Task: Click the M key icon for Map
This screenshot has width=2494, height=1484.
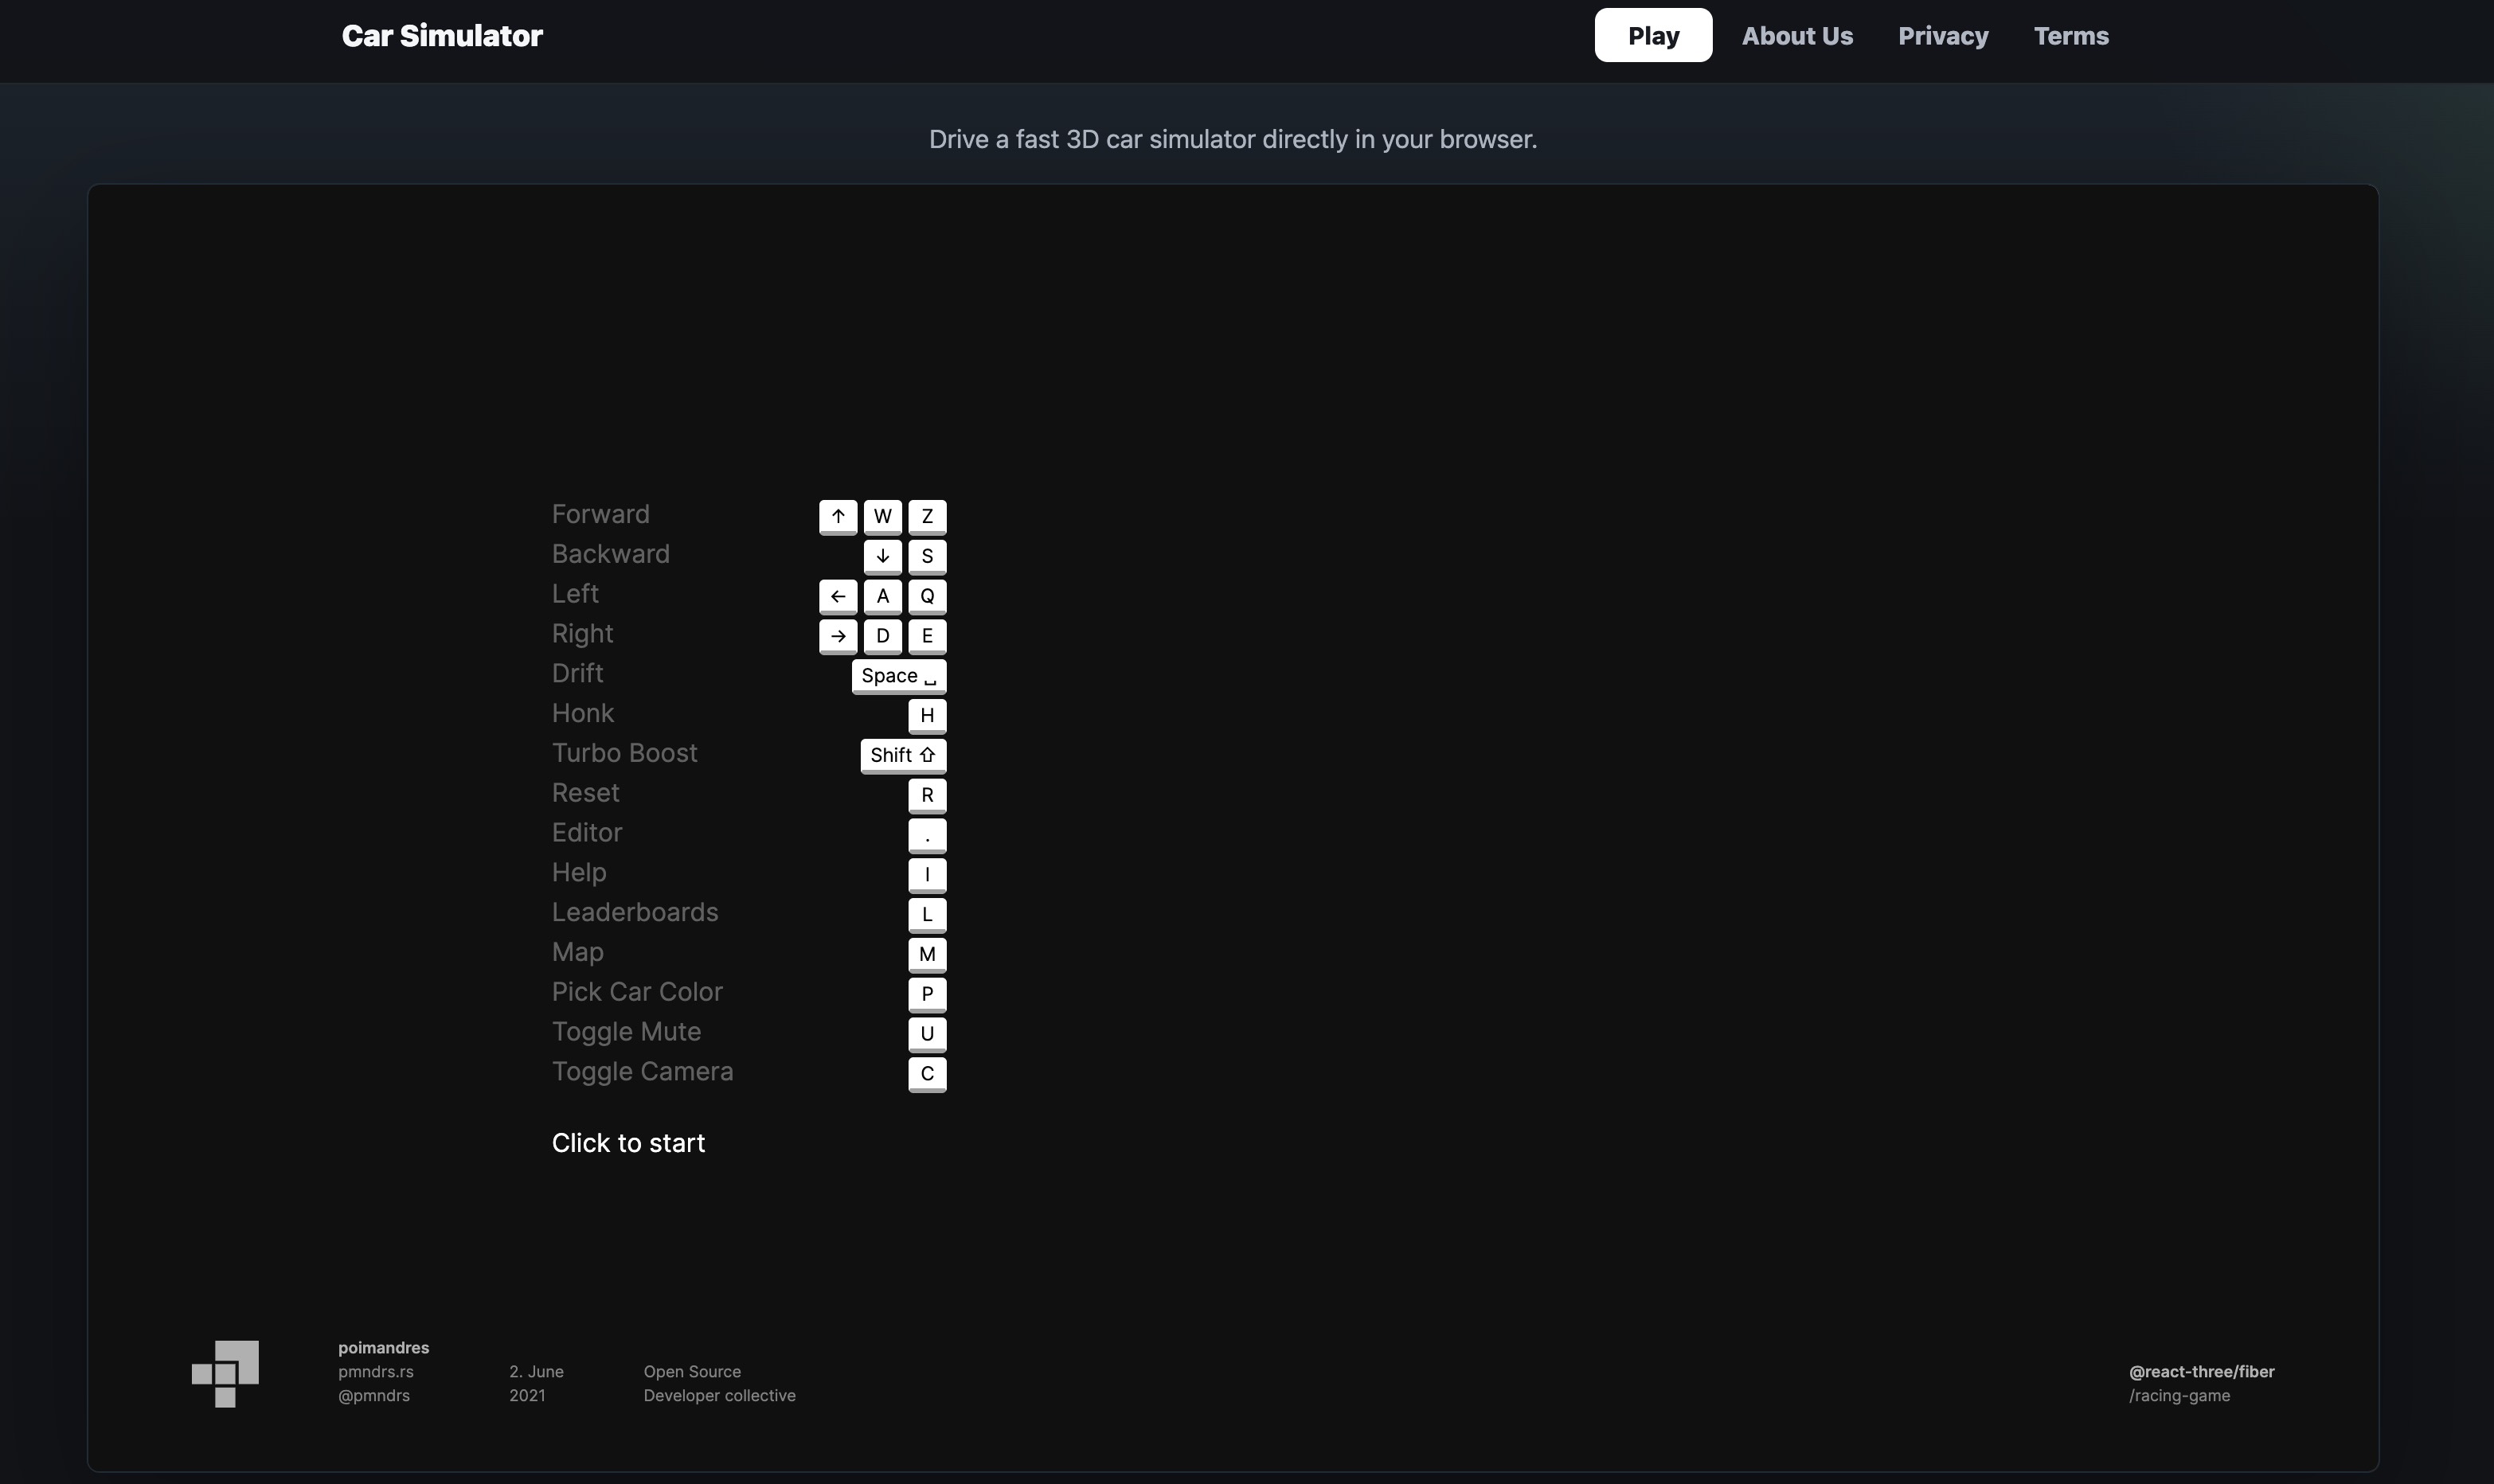Action: pyautogui.click(x=927, y=955)
